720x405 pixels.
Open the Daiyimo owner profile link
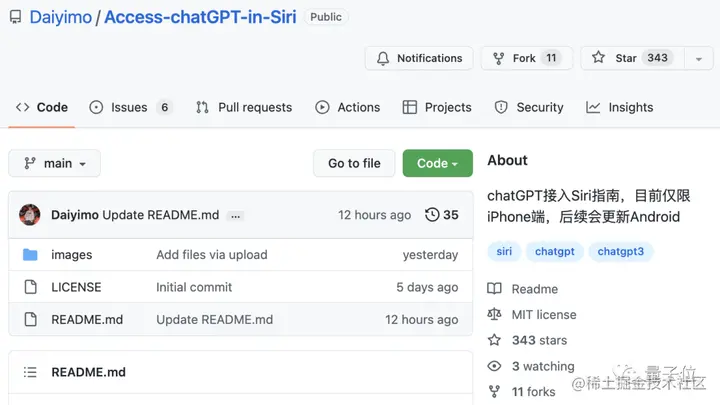(61, 17)
